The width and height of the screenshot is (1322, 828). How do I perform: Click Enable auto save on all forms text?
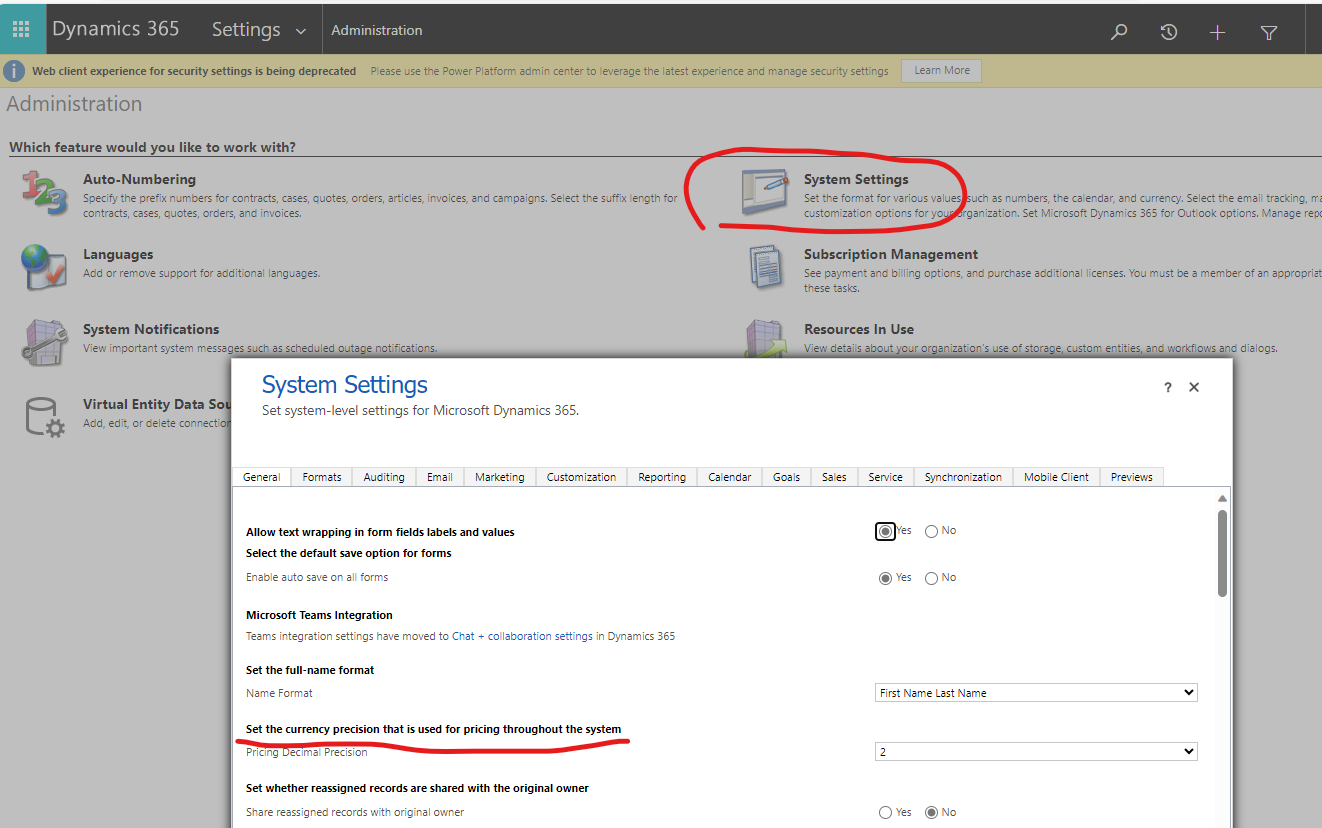(x=317, y=577)
